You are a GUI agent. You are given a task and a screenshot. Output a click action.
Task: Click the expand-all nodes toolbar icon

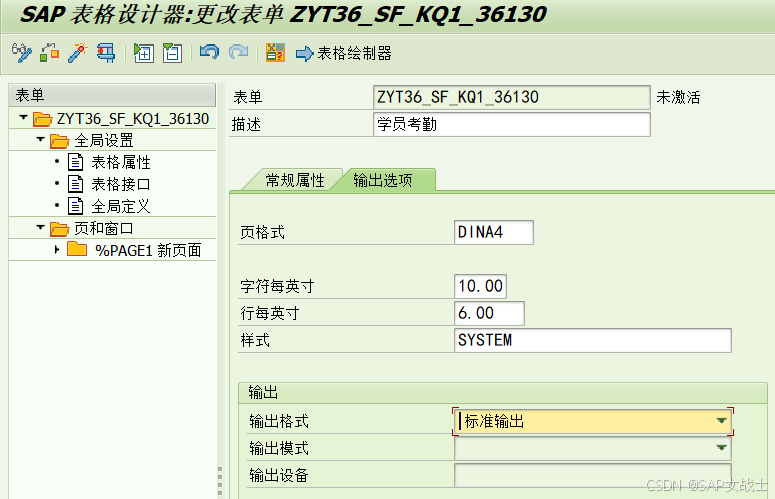(144, 53)
